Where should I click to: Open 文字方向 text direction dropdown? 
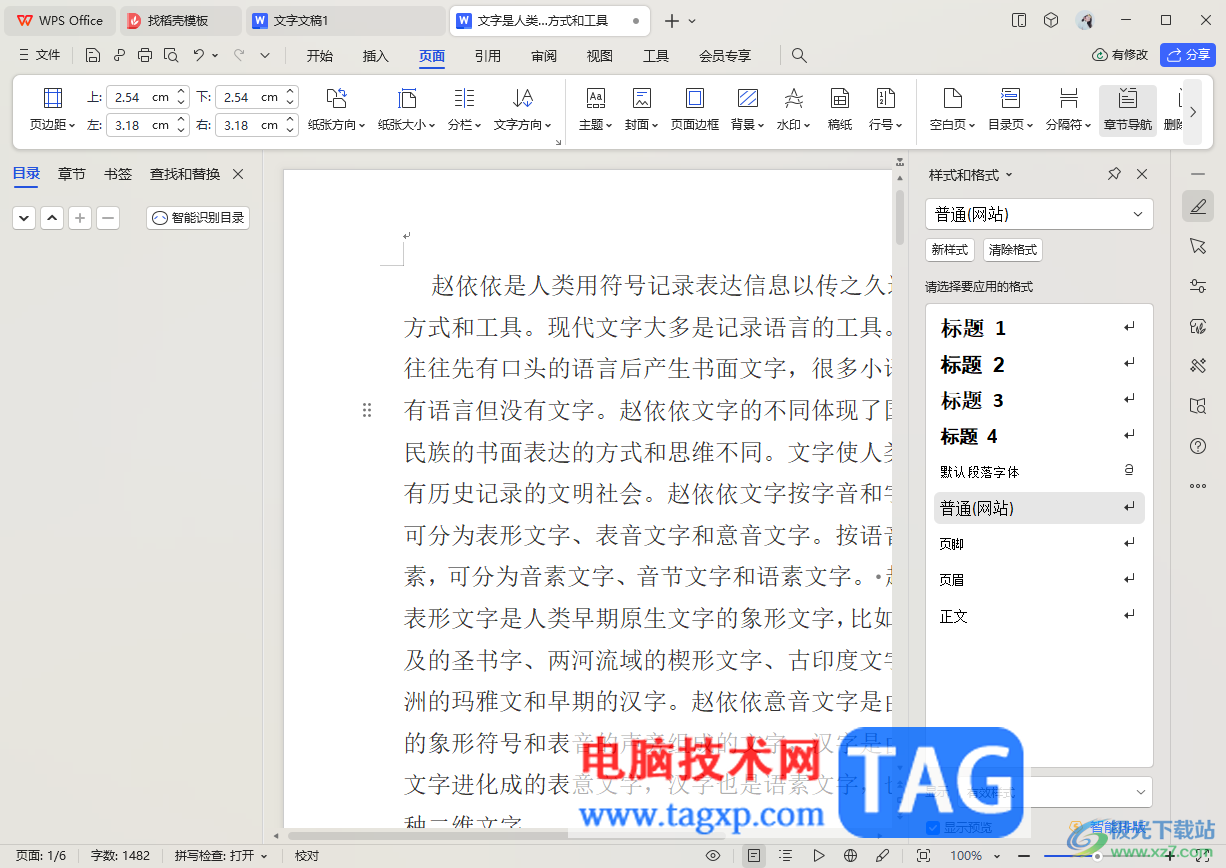[x=523, y=110]
